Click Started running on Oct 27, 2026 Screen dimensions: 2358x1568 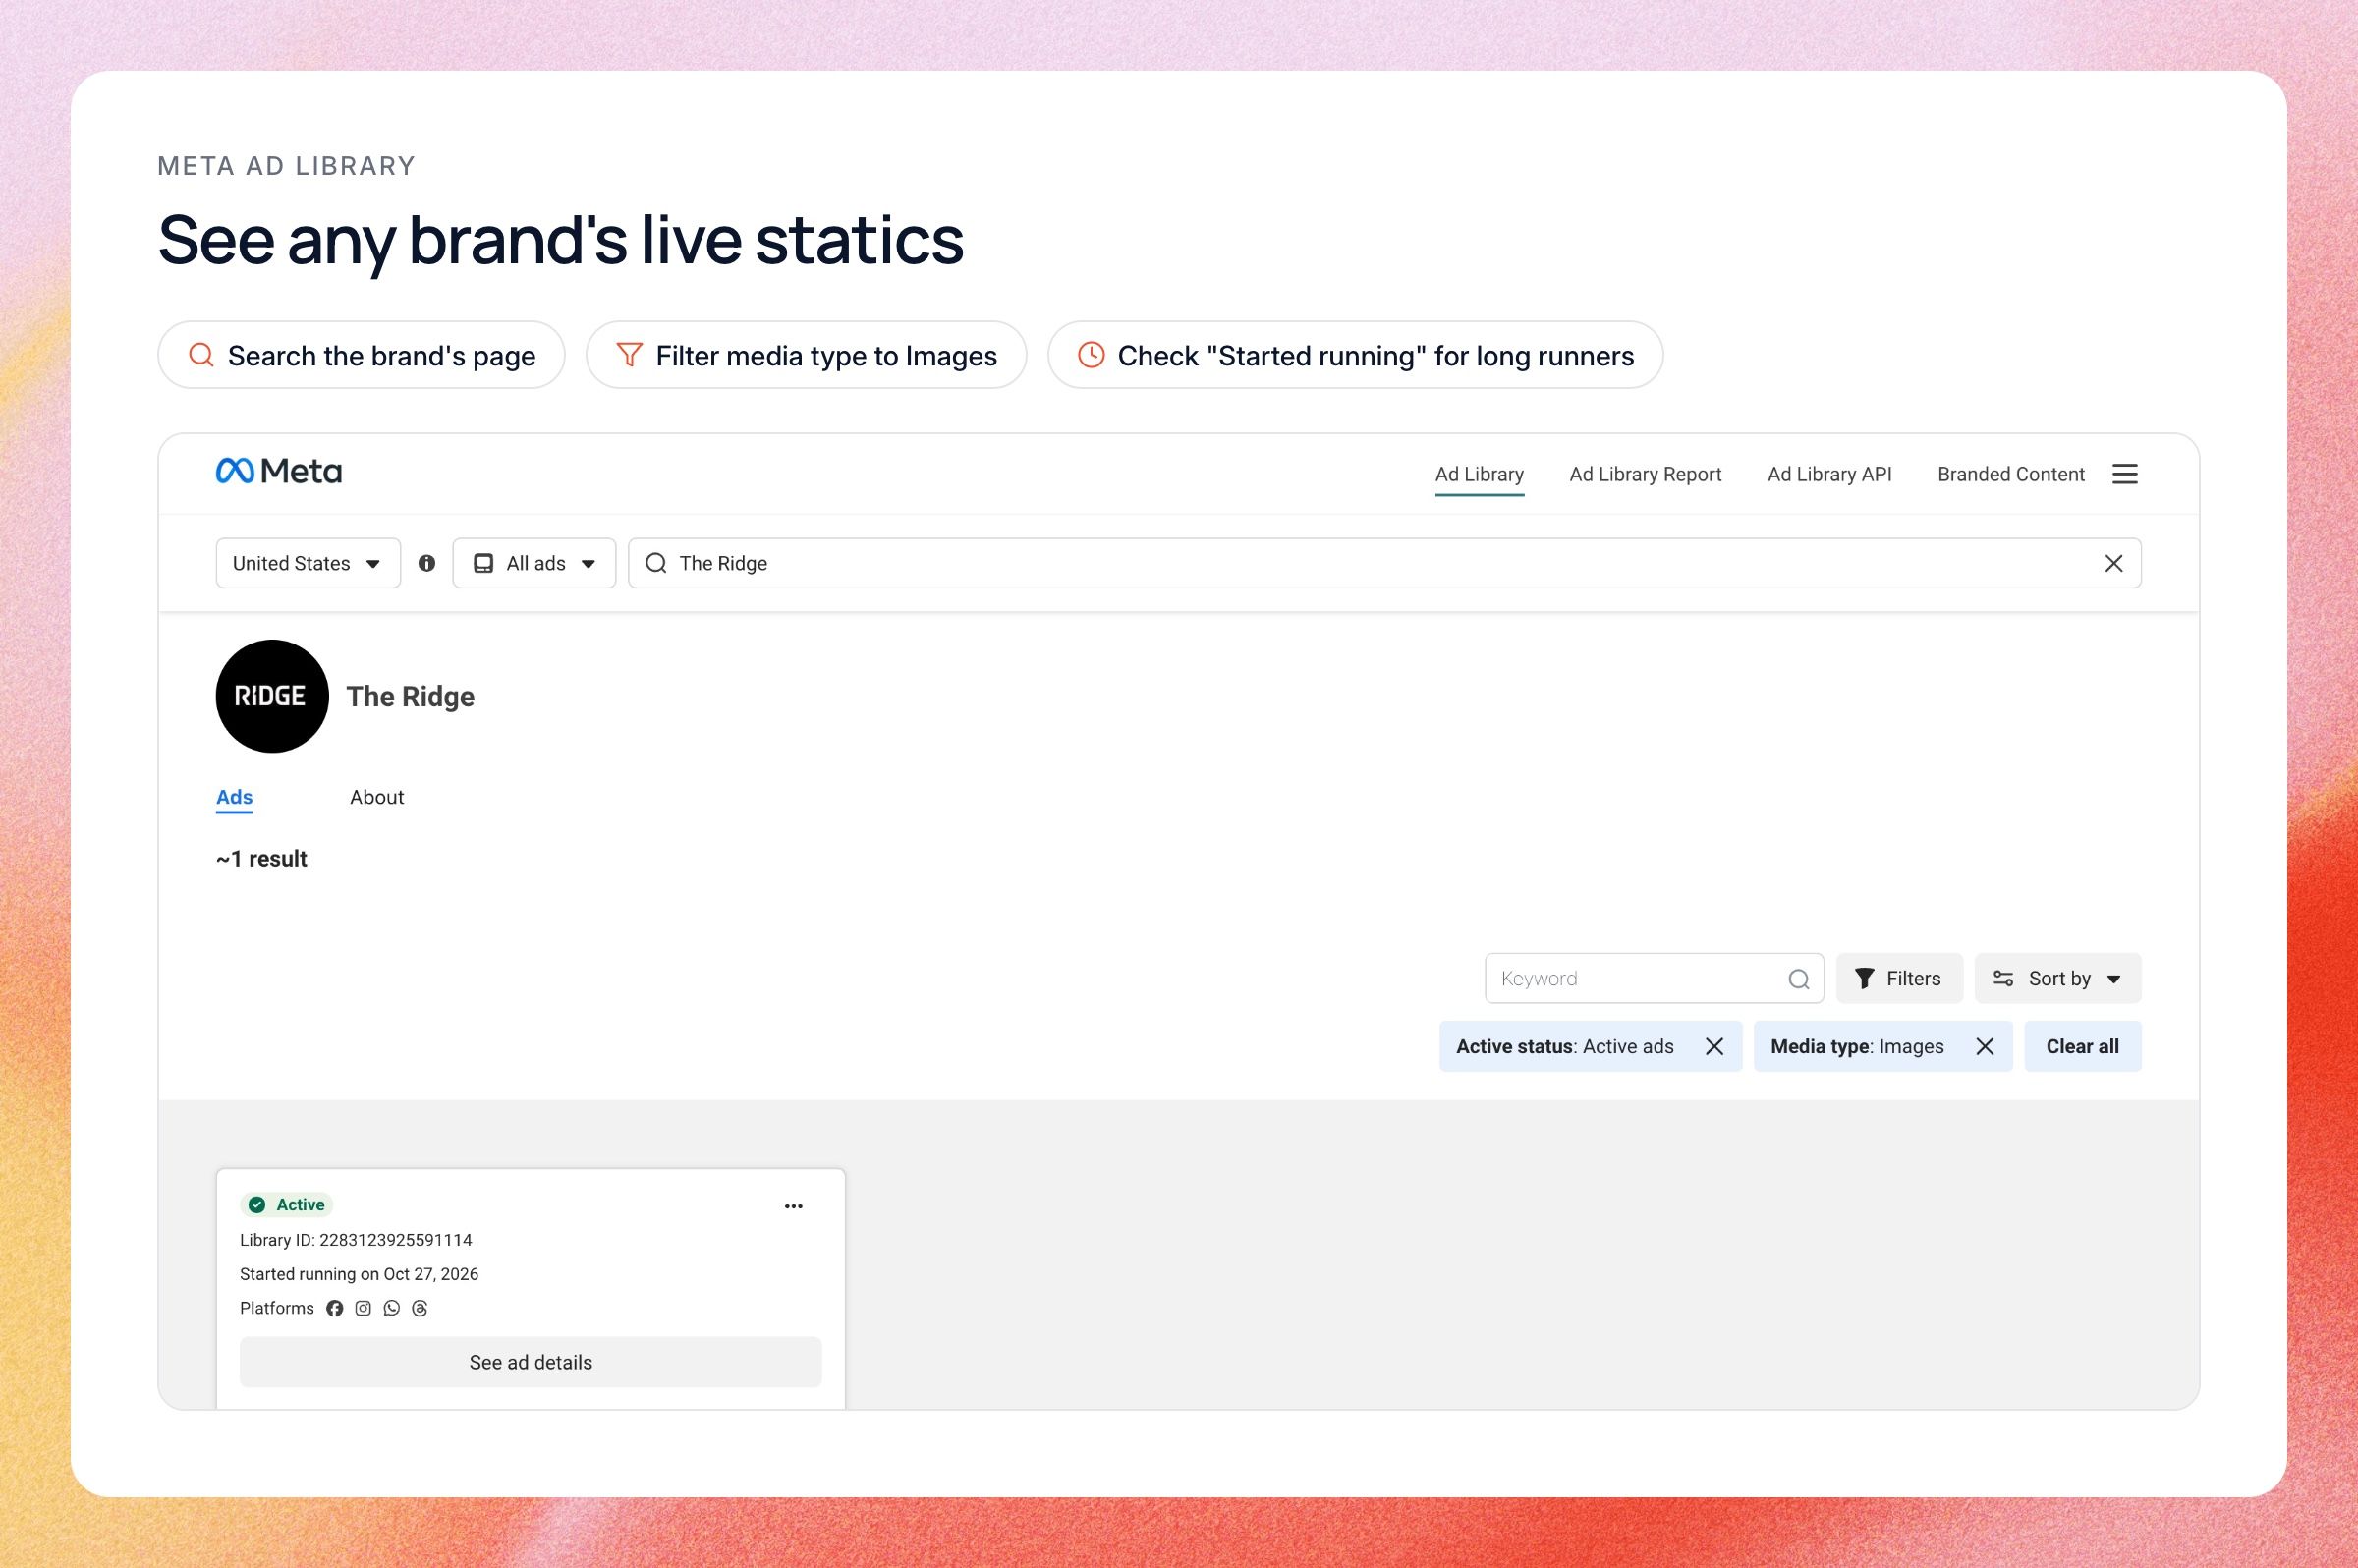[359, 1274]
